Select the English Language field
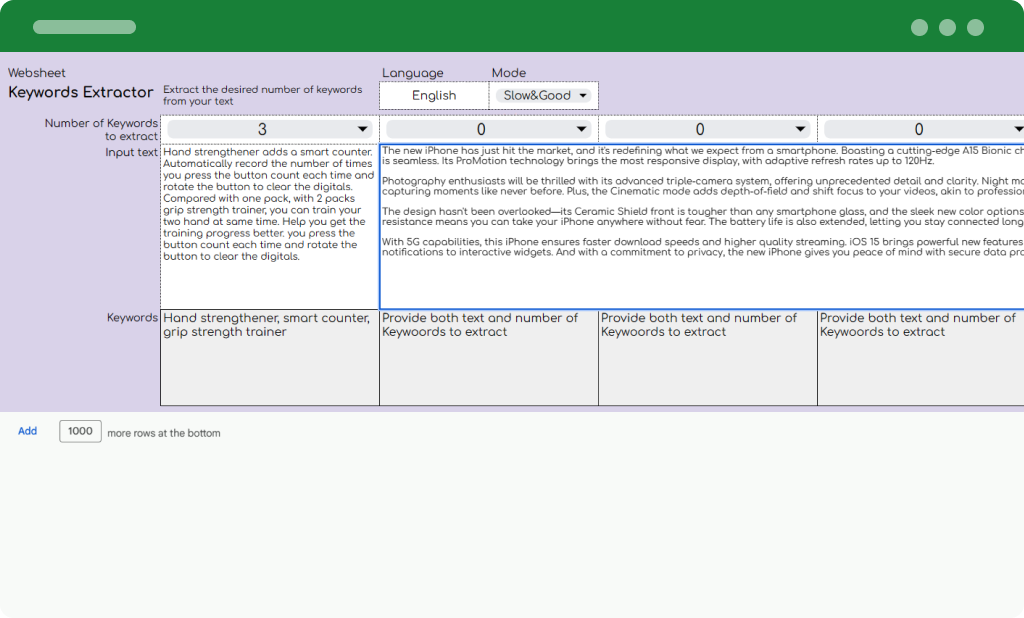This screenshot has width=1024, height=618. [x=434, y=95]
